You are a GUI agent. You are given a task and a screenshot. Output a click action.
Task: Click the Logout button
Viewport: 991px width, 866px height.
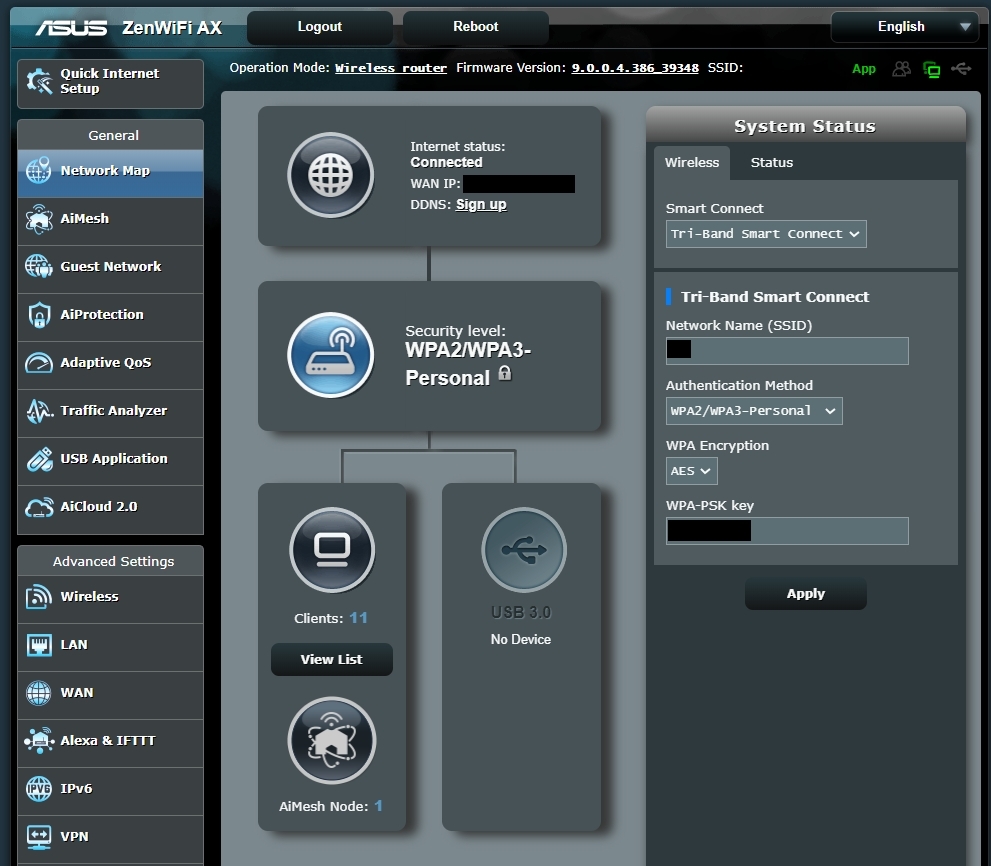pos(320,27)
